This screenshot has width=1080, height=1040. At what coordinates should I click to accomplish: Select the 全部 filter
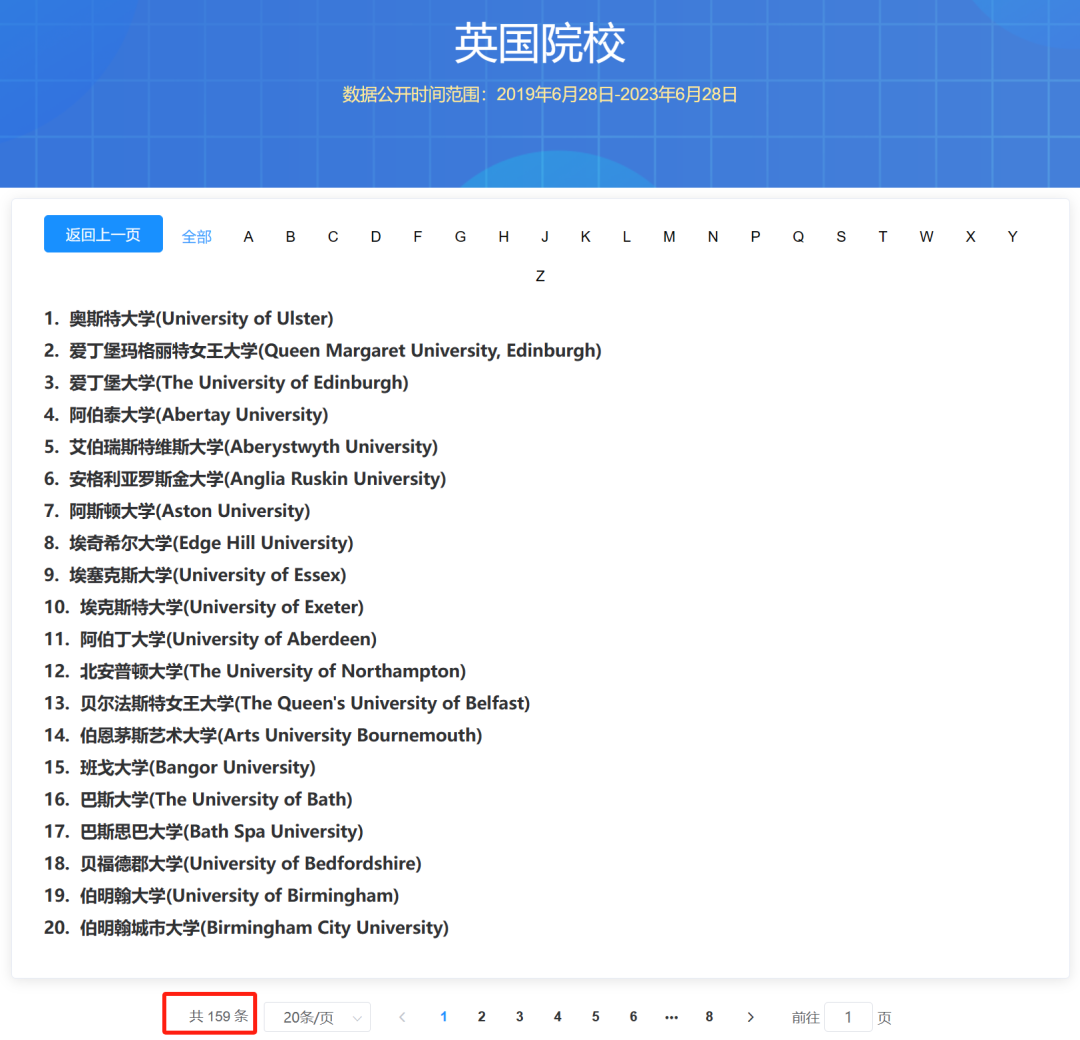point(196,236)
